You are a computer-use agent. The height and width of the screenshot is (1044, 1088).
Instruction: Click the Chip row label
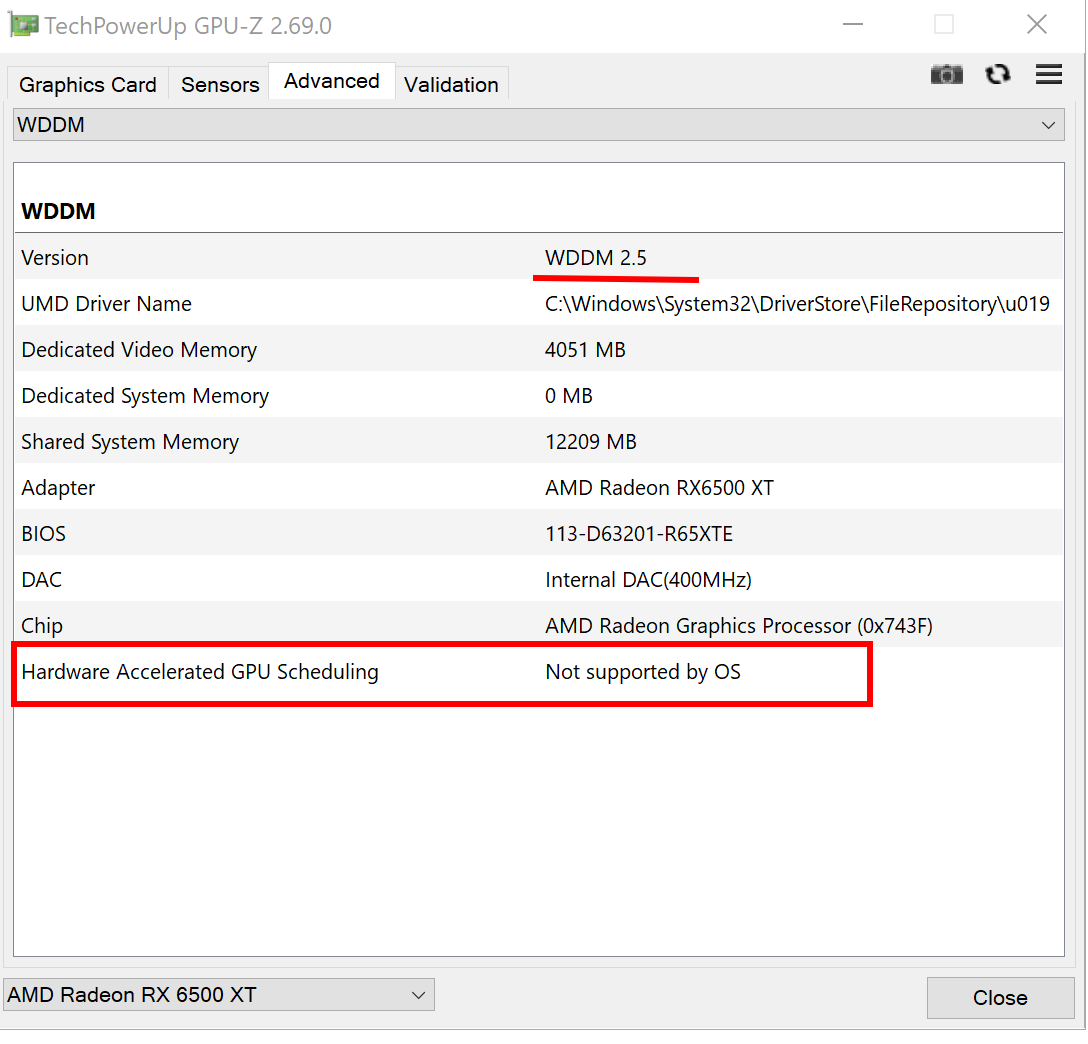pyautogui.click(x=42, y=626)
